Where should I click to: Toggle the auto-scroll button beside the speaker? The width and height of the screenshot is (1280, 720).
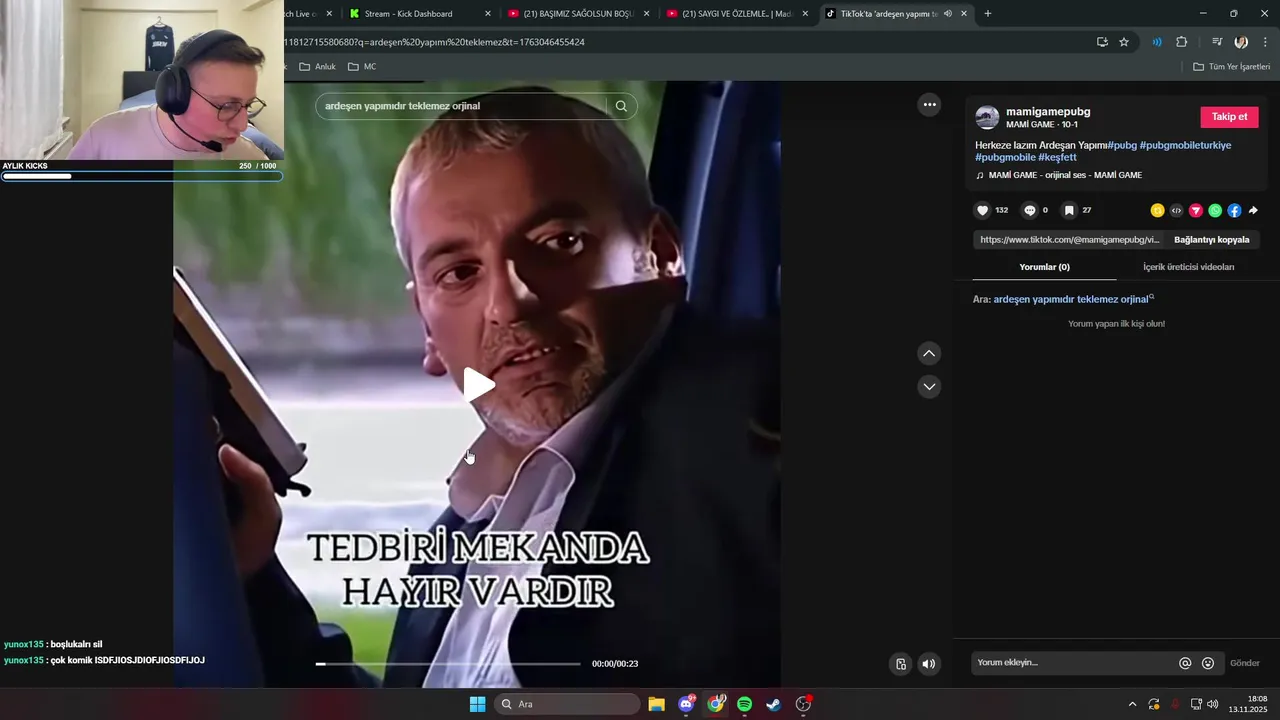901,664
